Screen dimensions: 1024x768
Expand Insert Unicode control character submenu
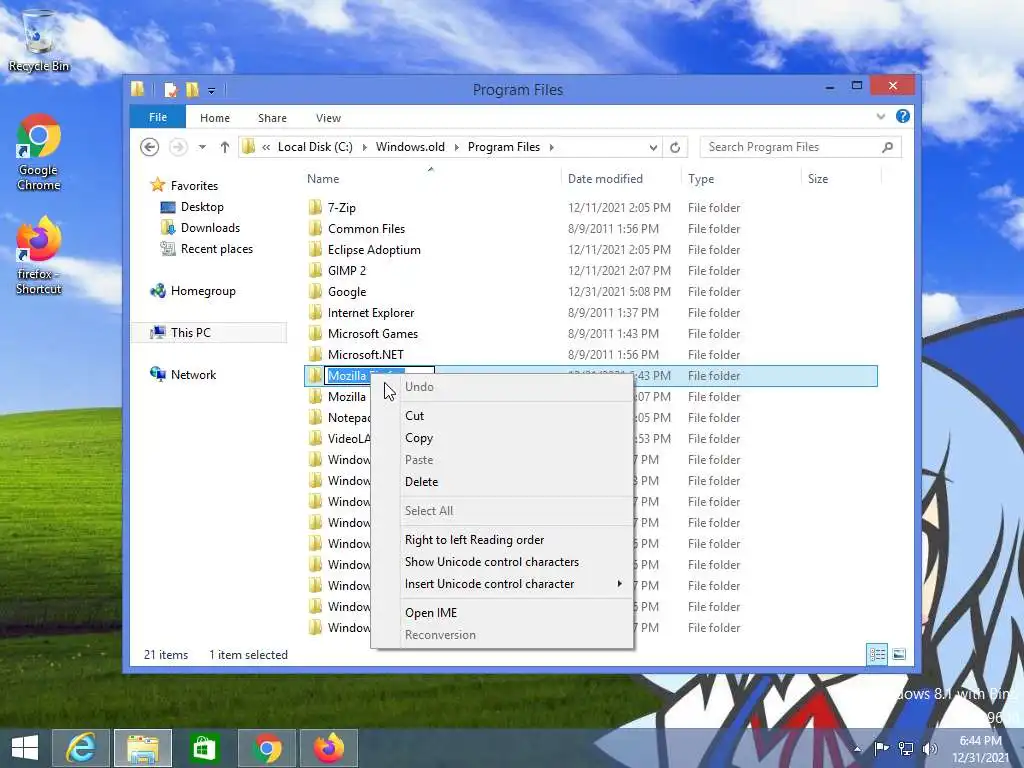[x=620, y=584]
